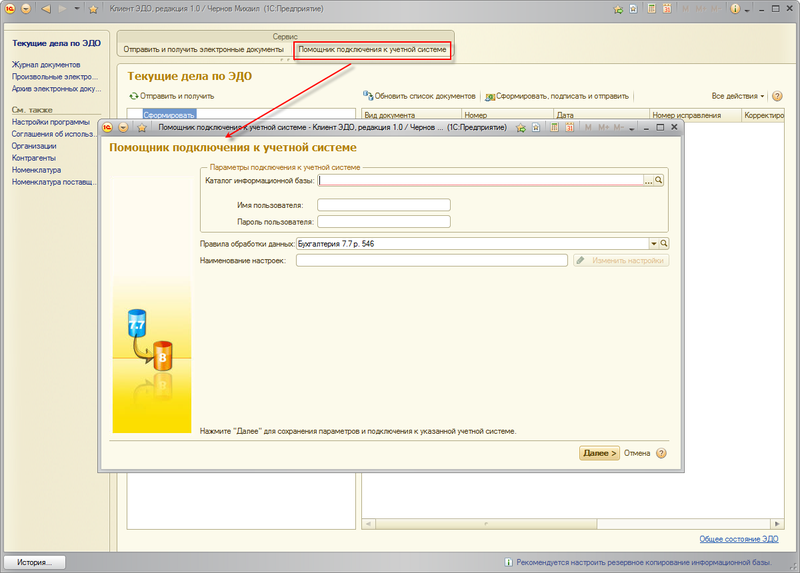Open the 'Общее состояние ЭДО' link
The height and width of the screenshot is (573, 800).
[x=739, y=539]
